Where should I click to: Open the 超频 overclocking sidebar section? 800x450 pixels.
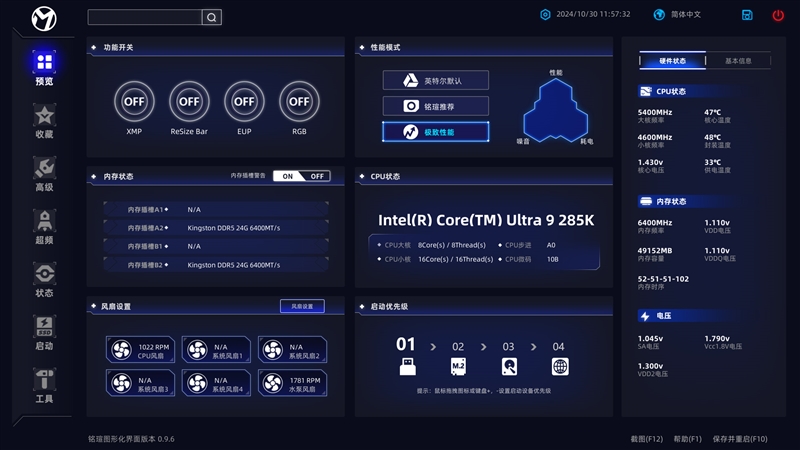[x=44, y=227]
